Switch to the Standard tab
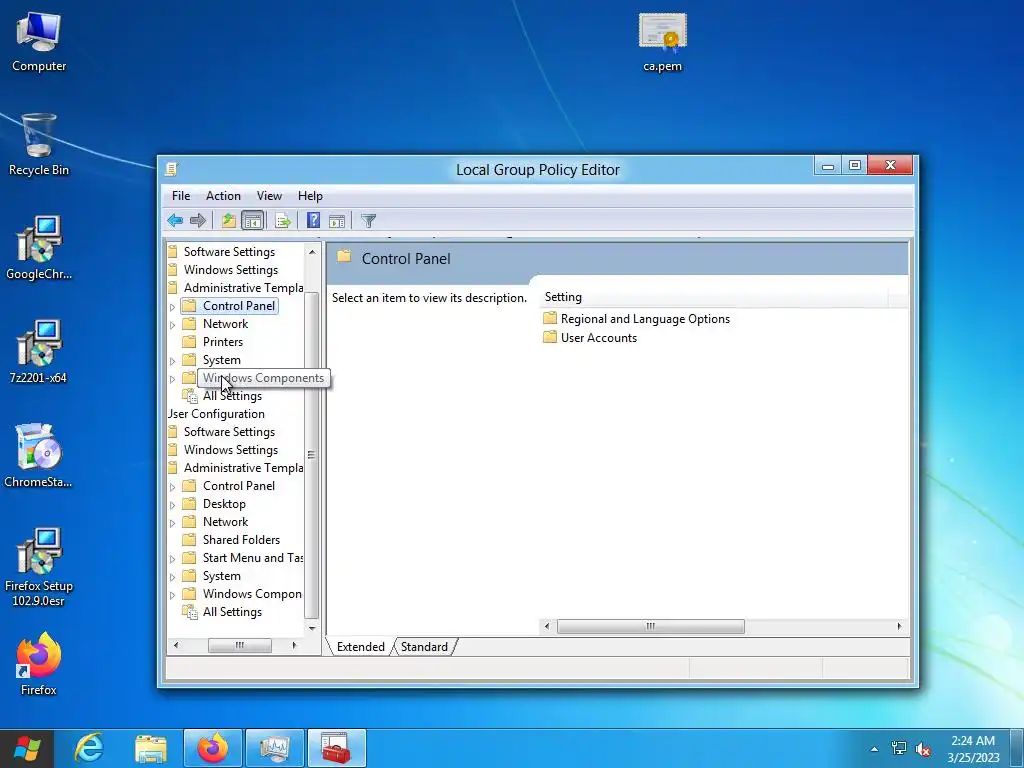 (x=424, y=647)
